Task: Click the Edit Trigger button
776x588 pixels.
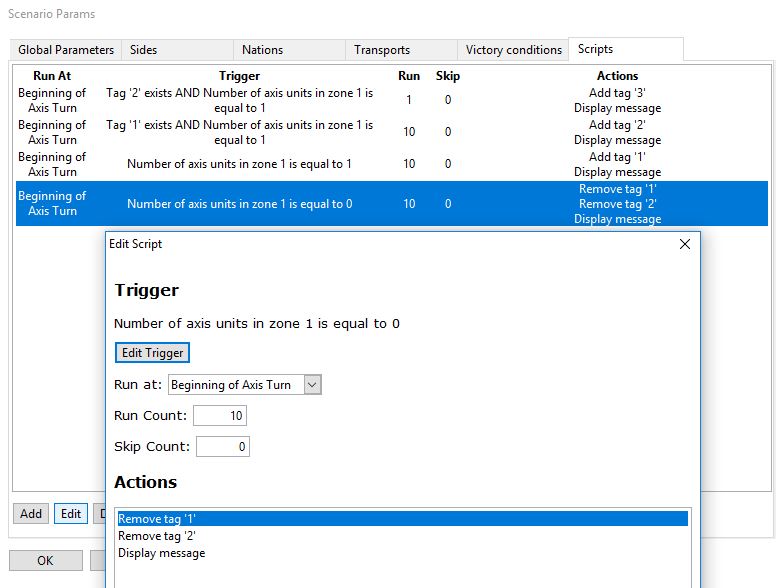Action: (x=152, y=353)
